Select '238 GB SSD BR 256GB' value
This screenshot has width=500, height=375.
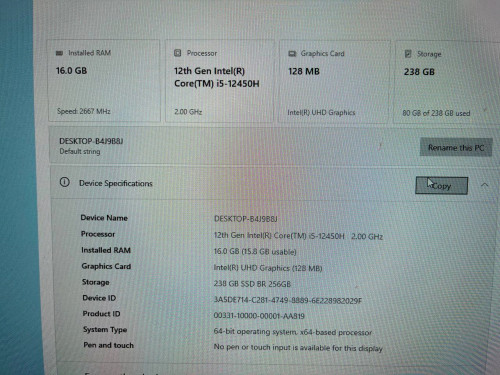pyautogui.click(x=252, y=284)
